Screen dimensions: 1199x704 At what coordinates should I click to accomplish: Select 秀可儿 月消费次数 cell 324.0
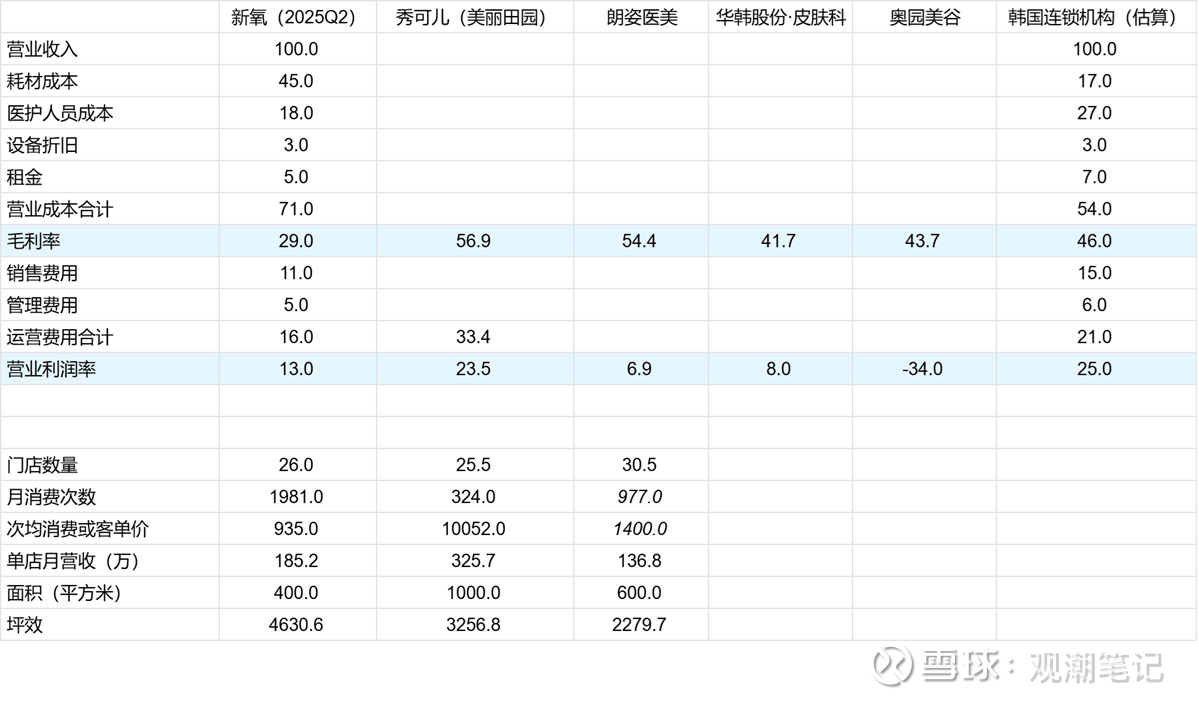[x=473, y=498]
